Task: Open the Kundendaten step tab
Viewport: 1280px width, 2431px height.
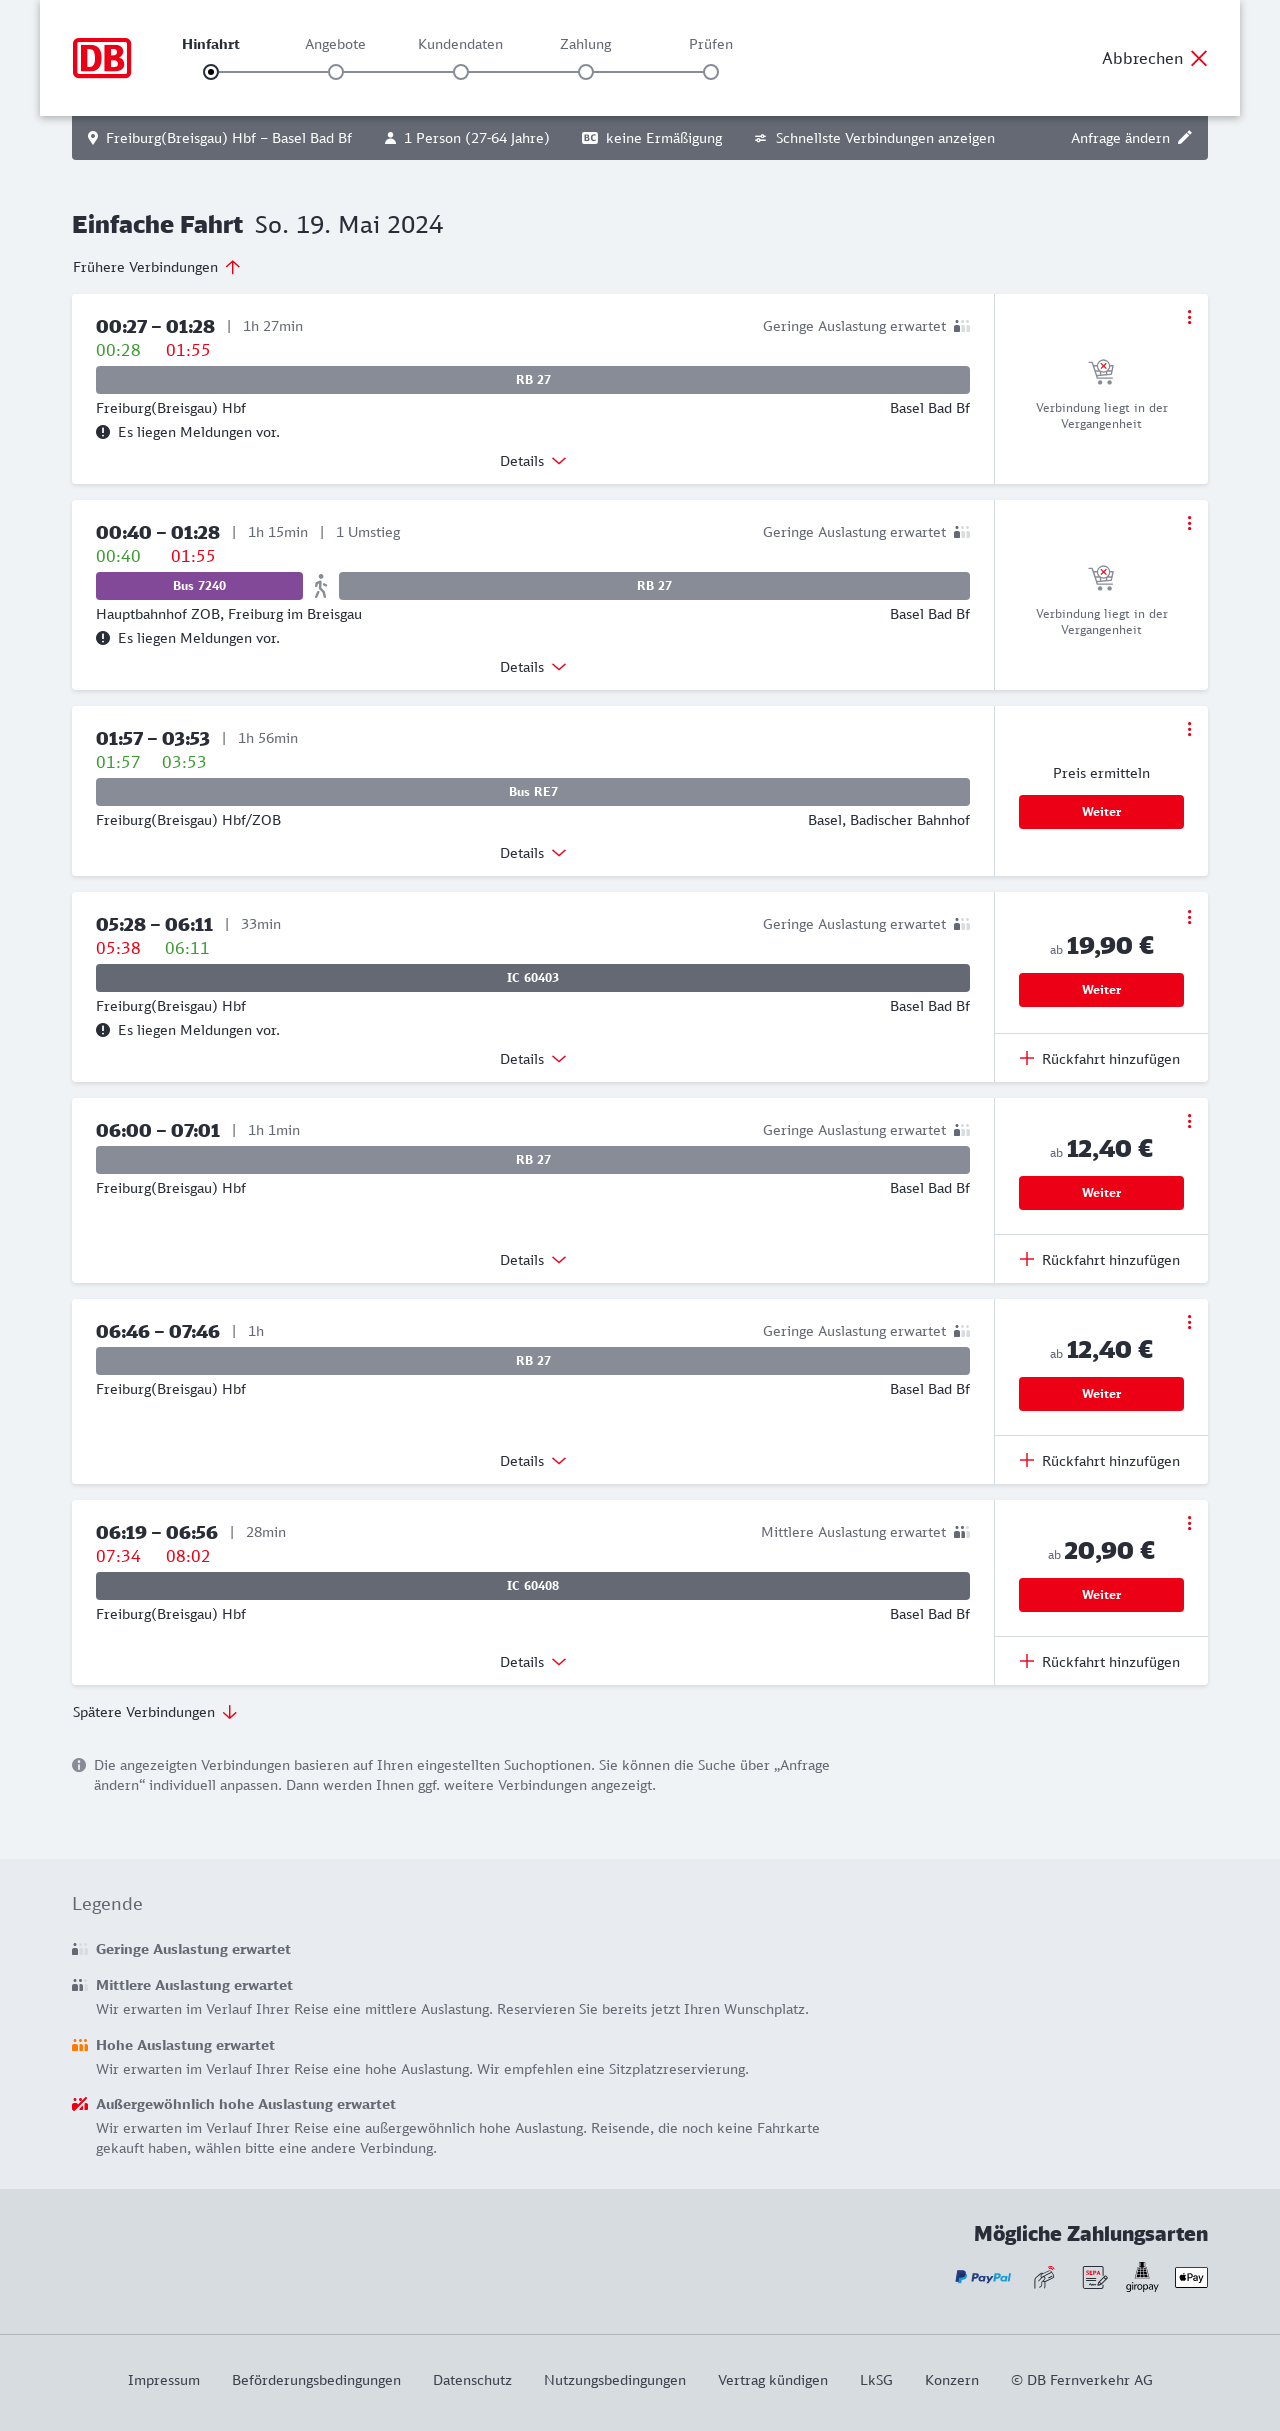Action: (460, 45)
